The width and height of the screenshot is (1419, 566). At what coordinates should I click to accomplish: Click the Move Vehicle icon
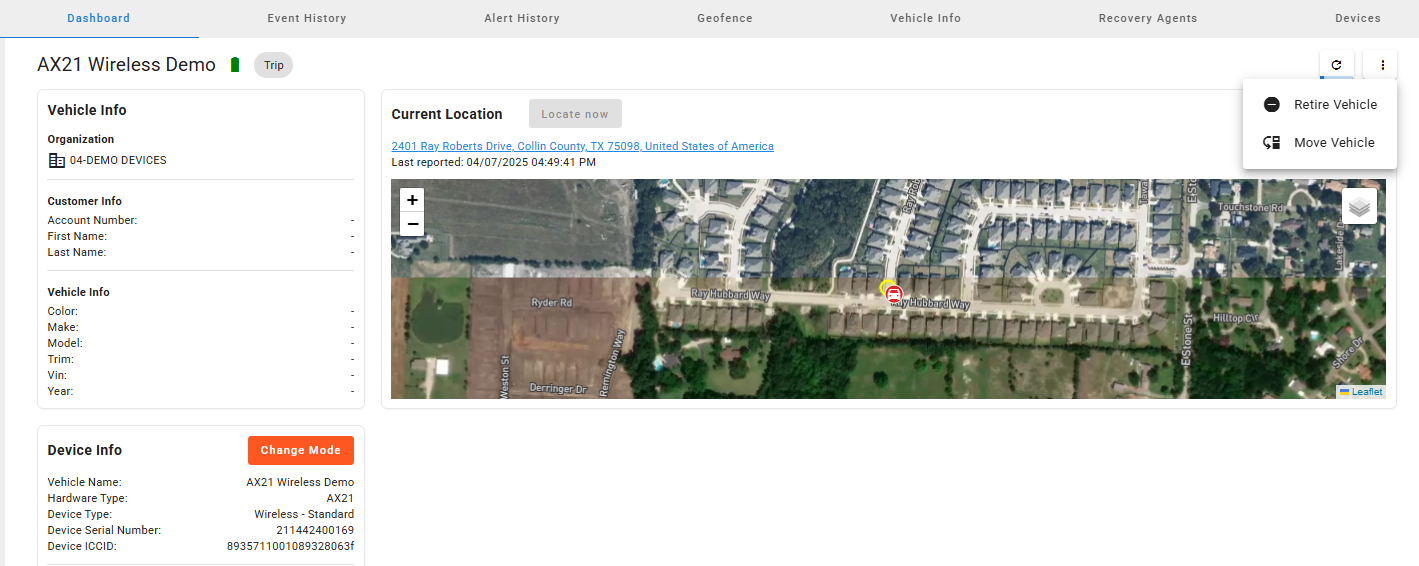pos(1272,143)
